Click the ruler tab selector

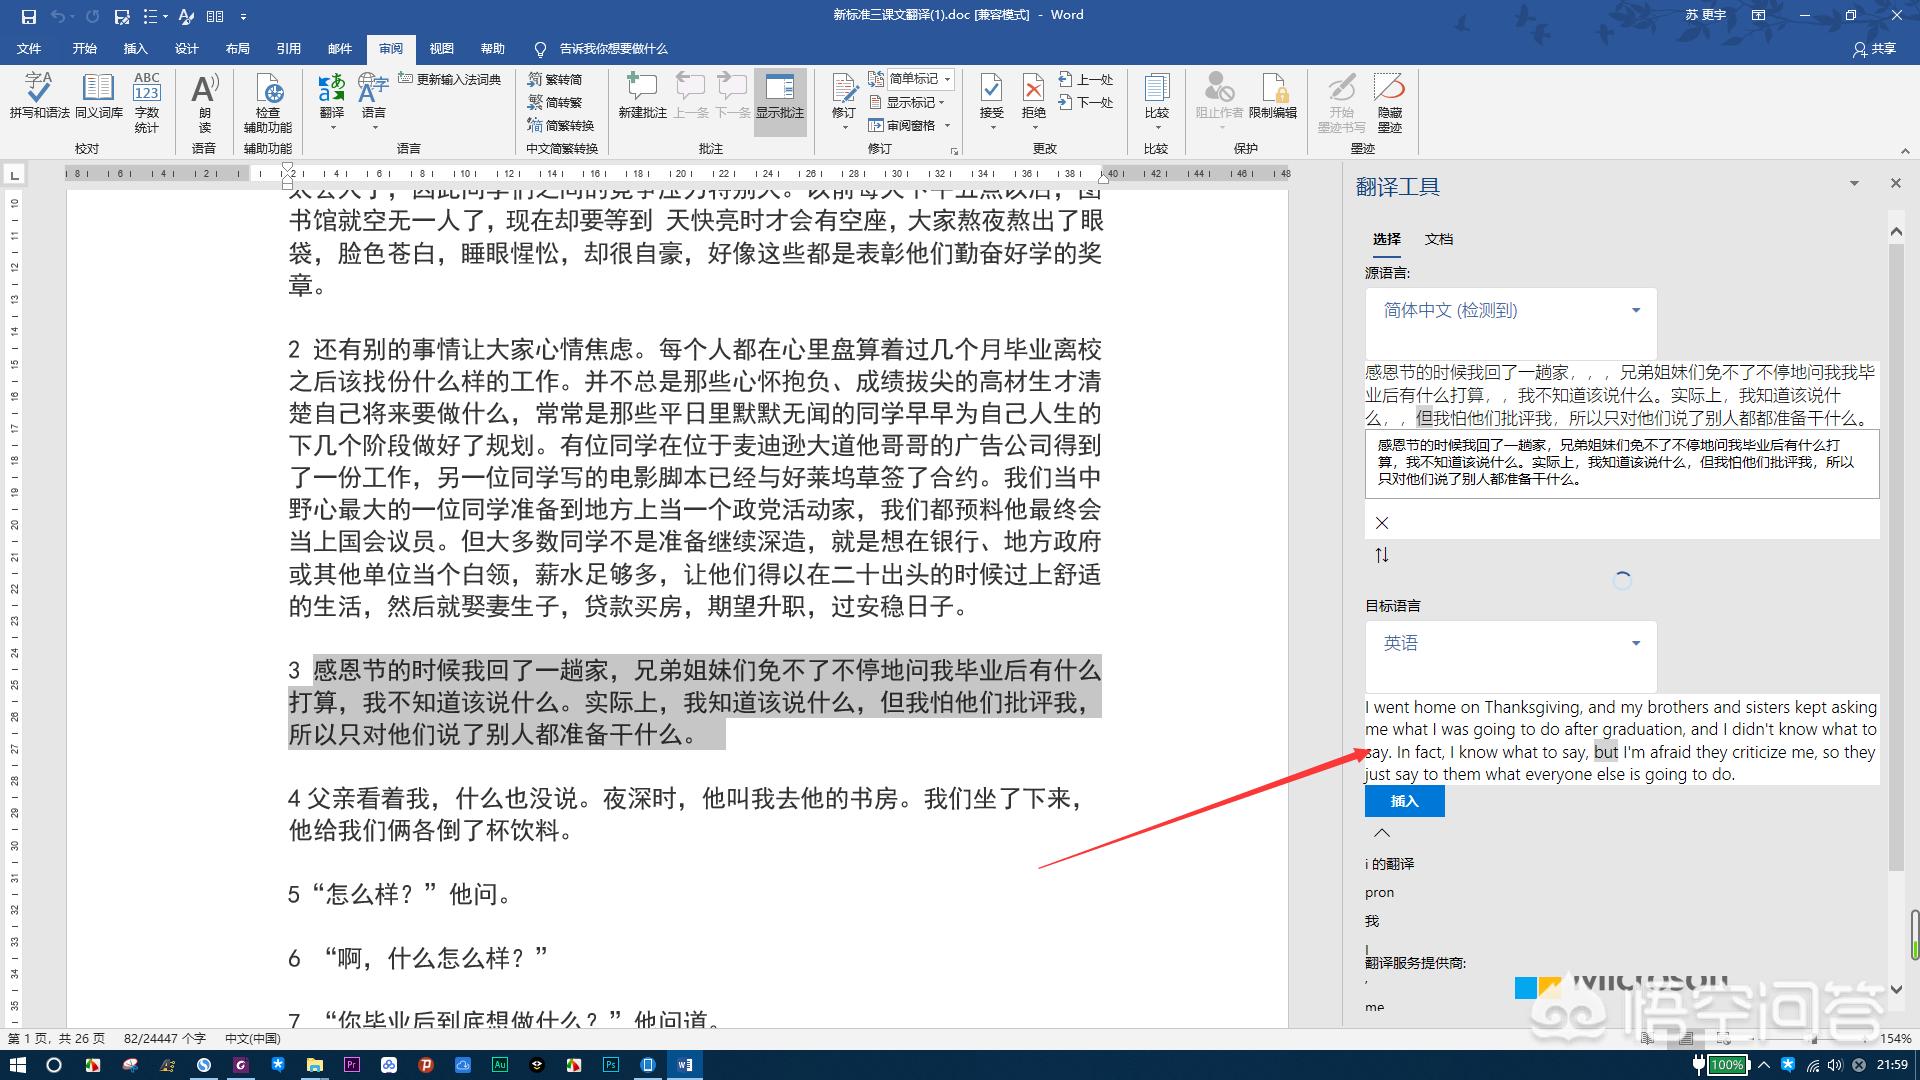point(14,175)
